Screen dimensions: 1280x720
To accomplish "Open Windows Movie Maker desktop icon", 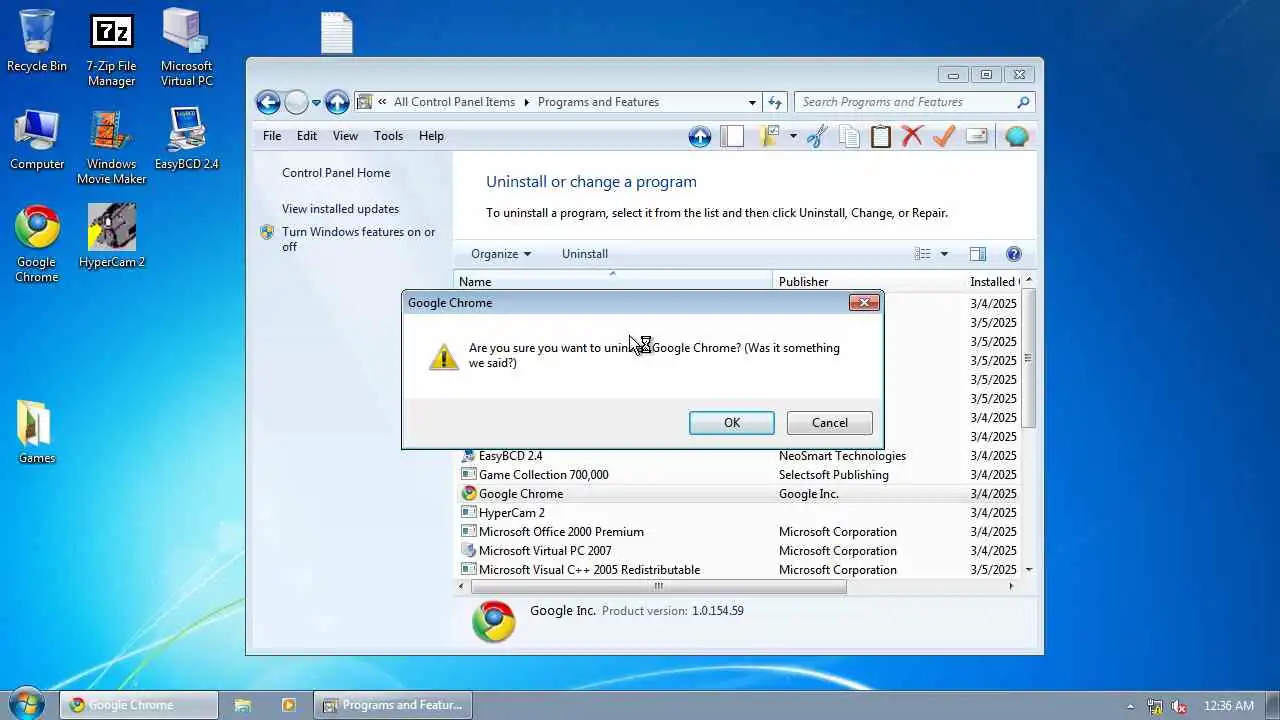I will click(x=112, y=147).
